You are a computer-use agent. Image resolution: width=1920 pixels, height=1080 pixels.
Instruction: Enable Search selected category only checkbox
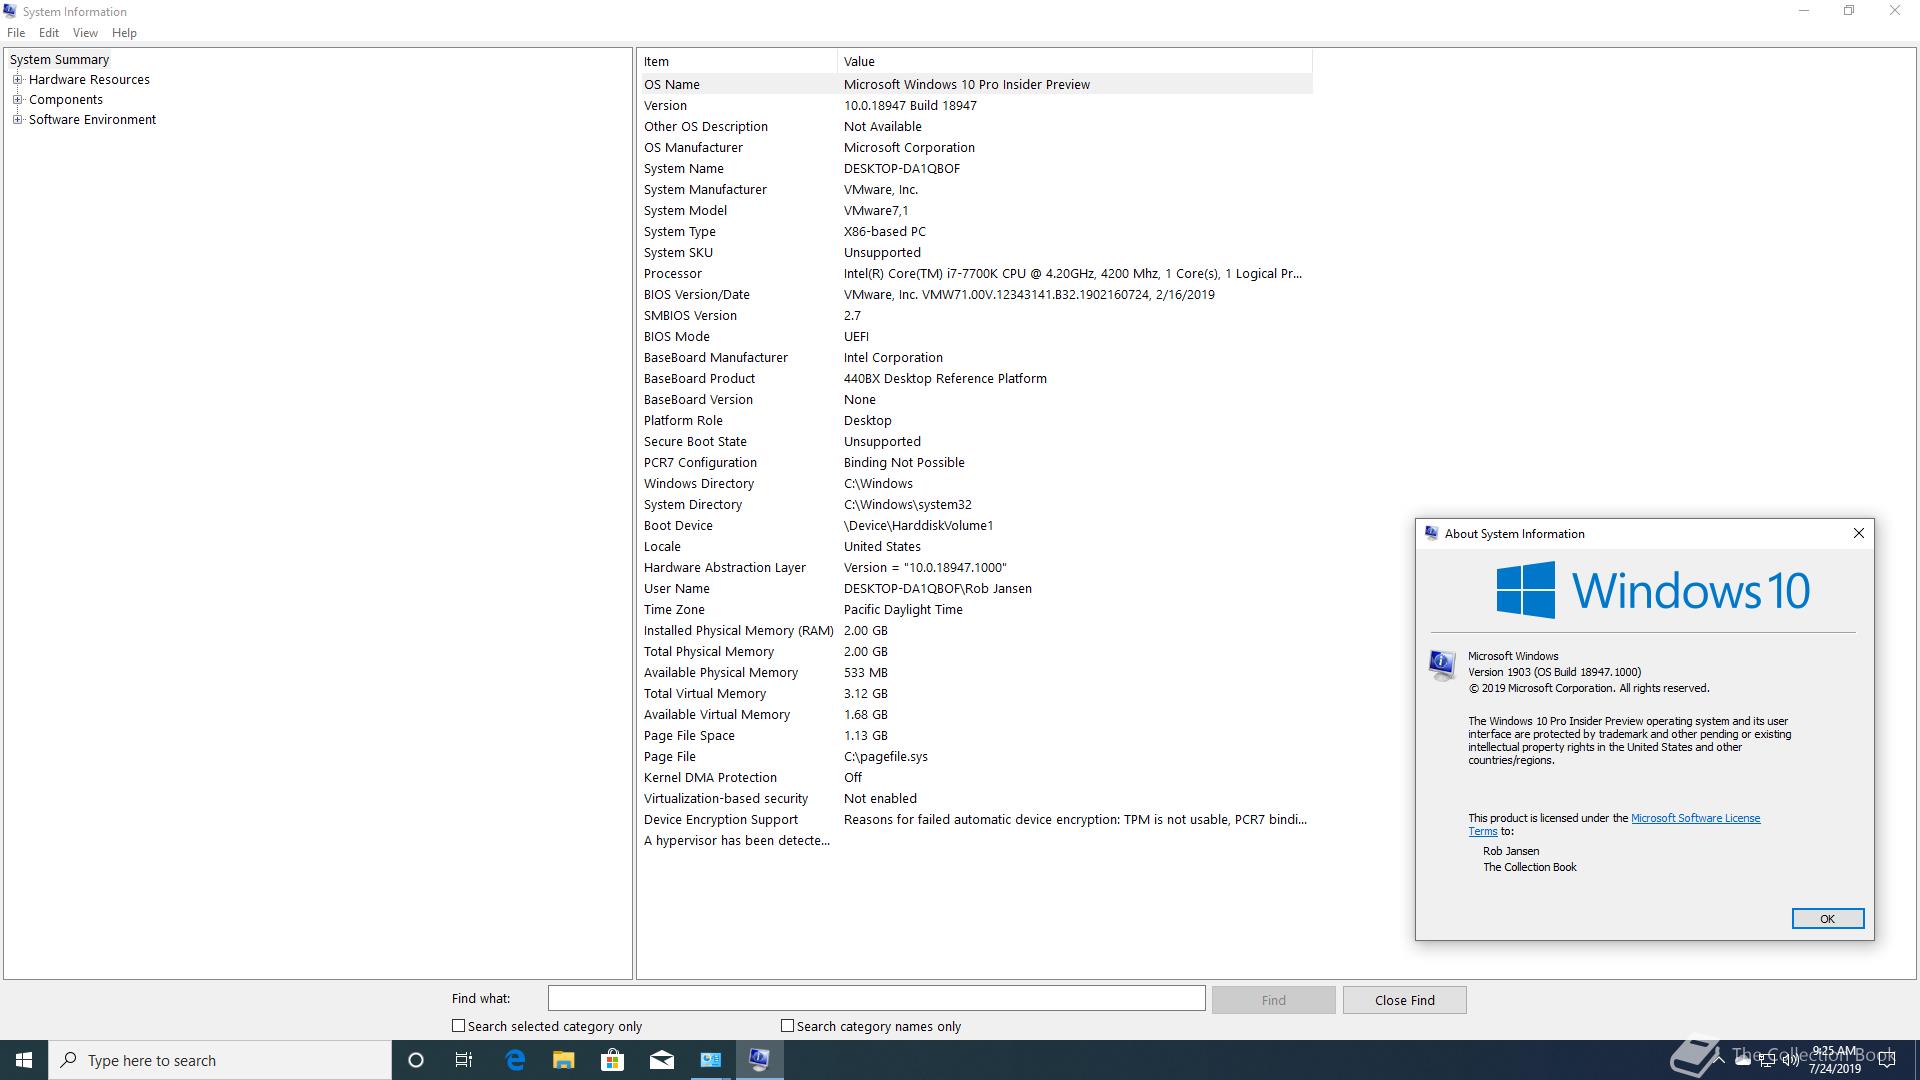pyautogui.click(x=459, y=1026)
